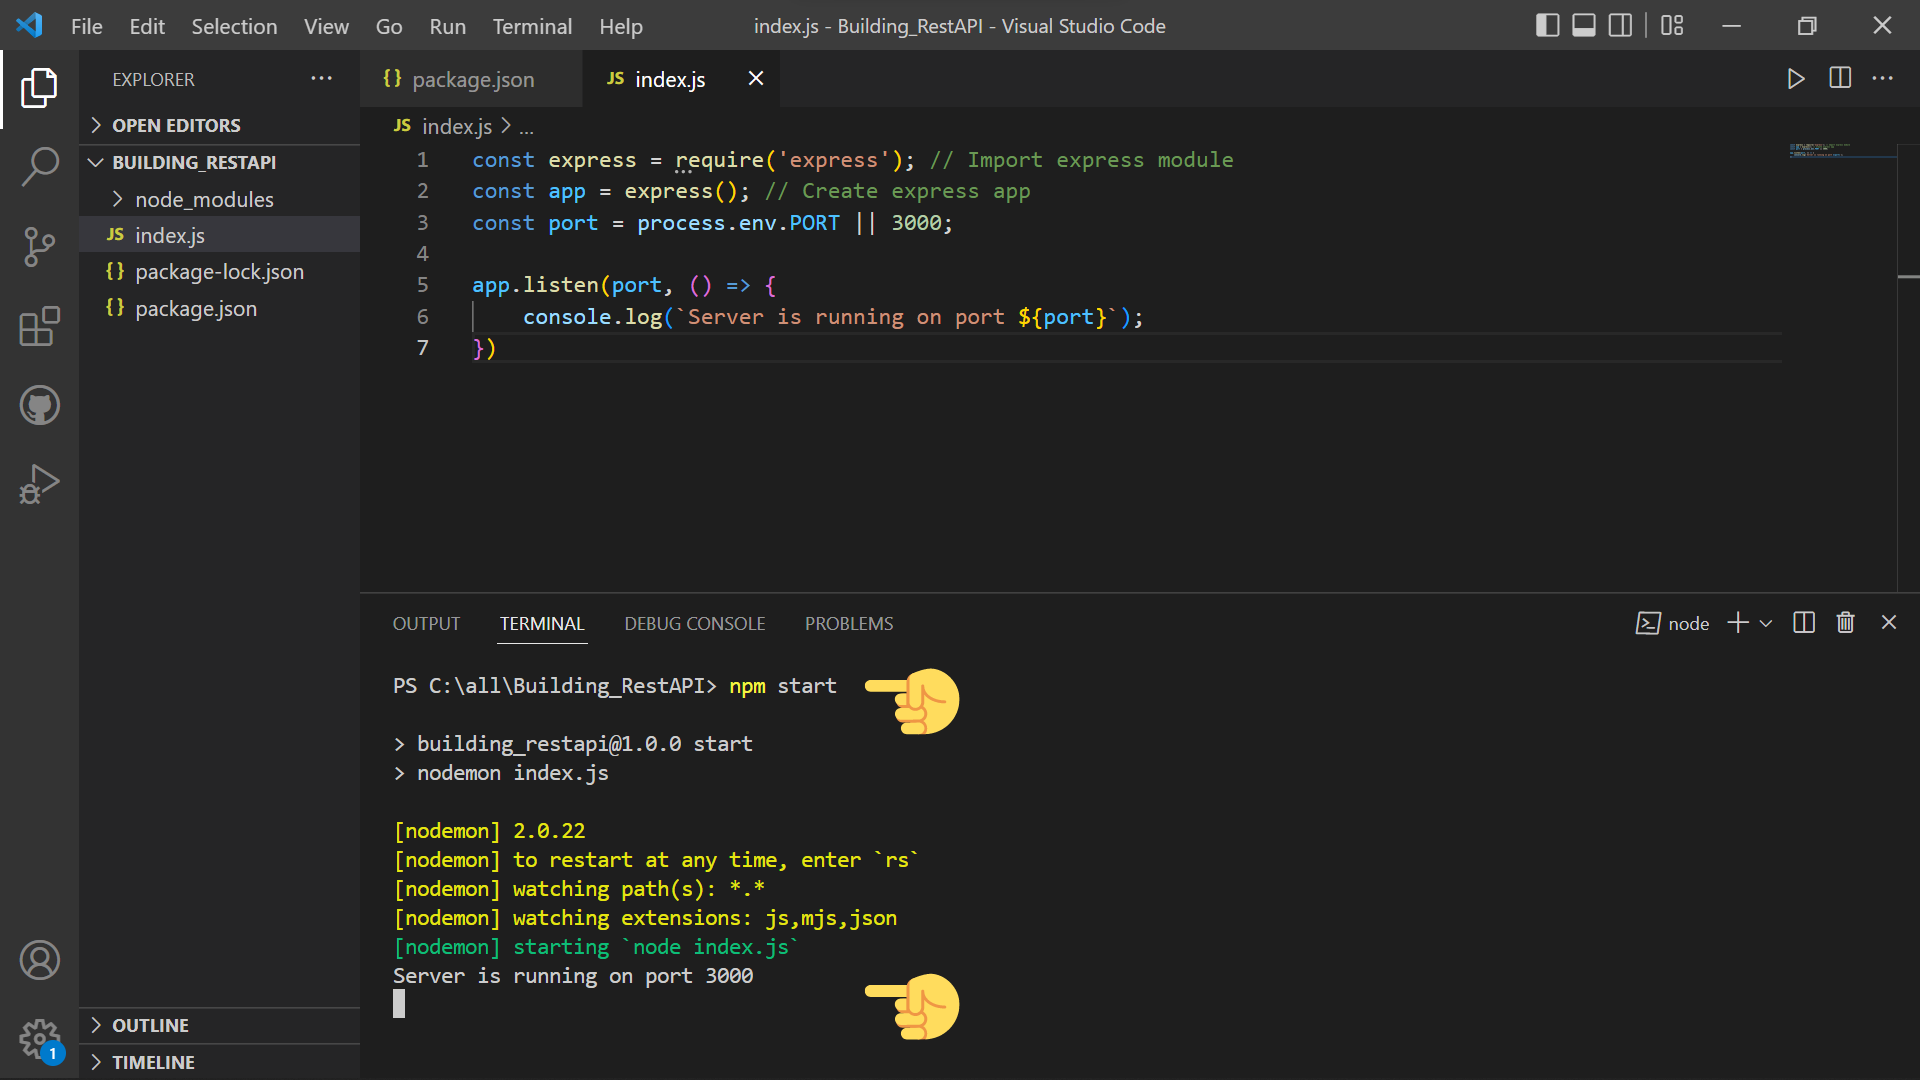The width and height of the screenshot is (1920, 1080).
Task: Open package-lock.json in the explorer
Action: pyautogui.click(x=219, y=272)
